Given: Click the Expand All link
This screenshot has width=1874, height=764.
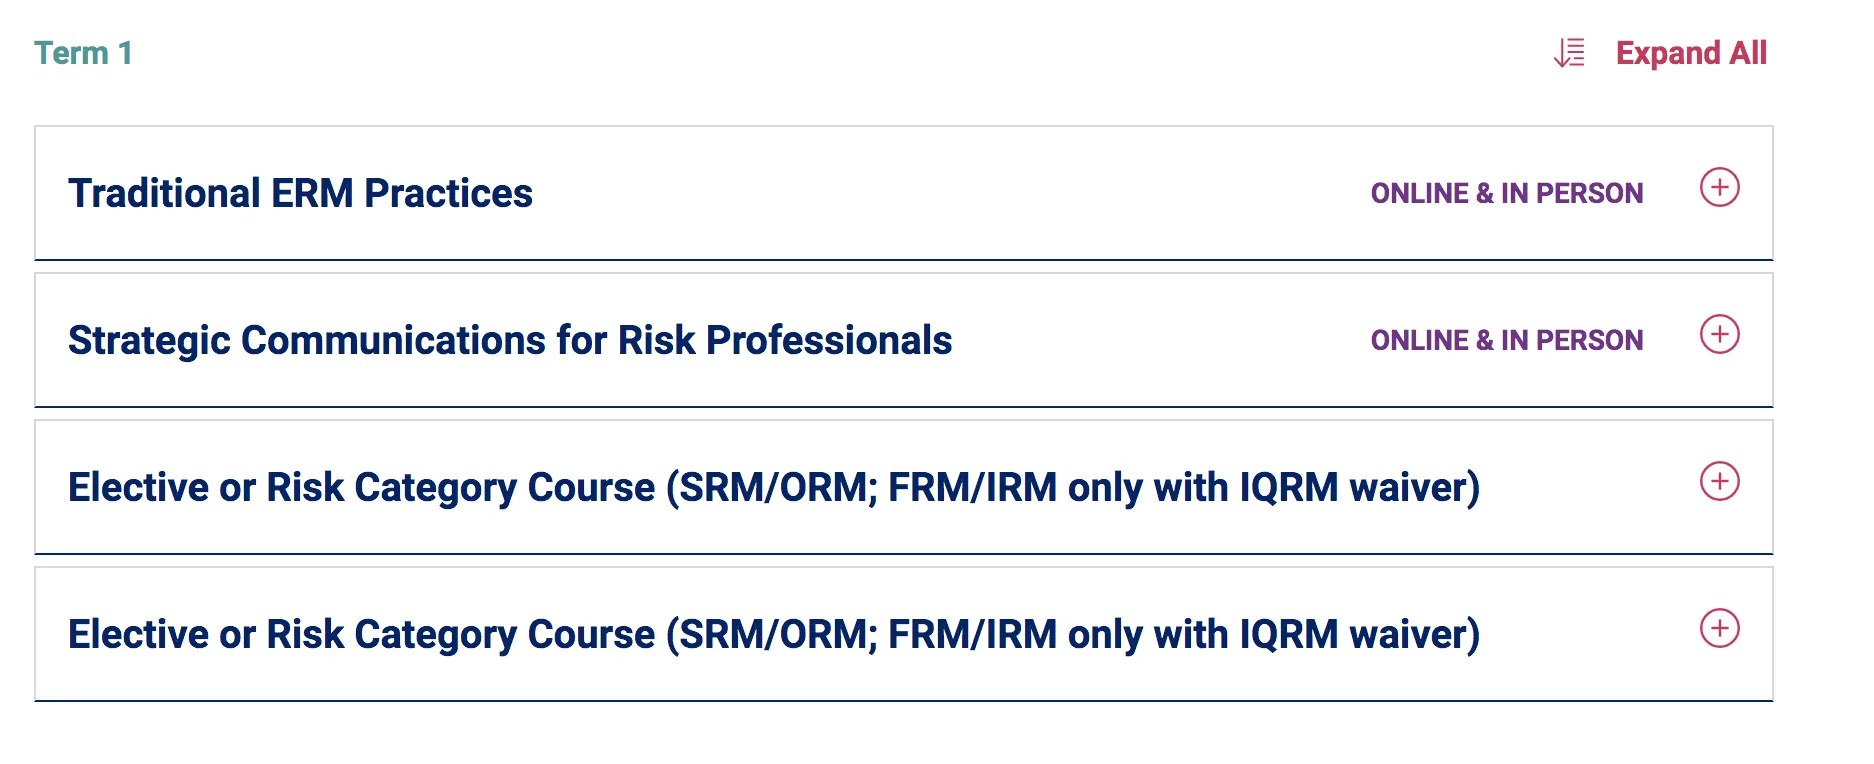Looking at the screenshot, I should click(x=1691, y=53).
